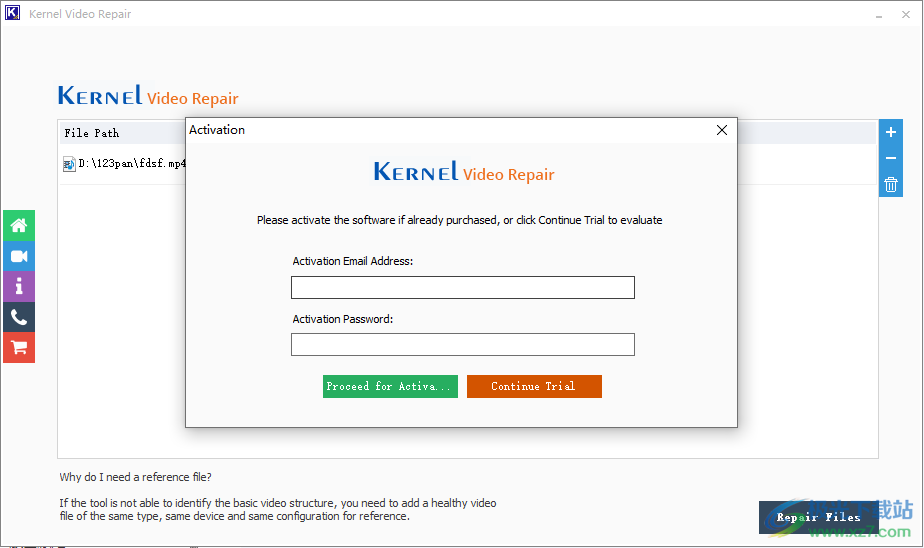
Task: Click the Proceed for Activation button
Action: coord(390,387)
